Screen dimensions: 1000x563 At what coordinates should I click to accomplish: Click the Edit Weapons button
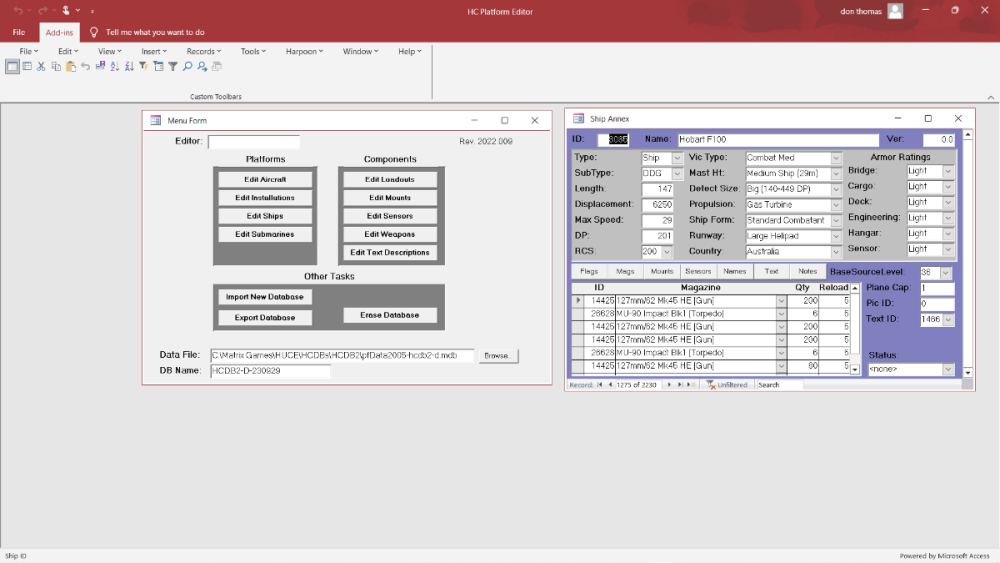390,235
